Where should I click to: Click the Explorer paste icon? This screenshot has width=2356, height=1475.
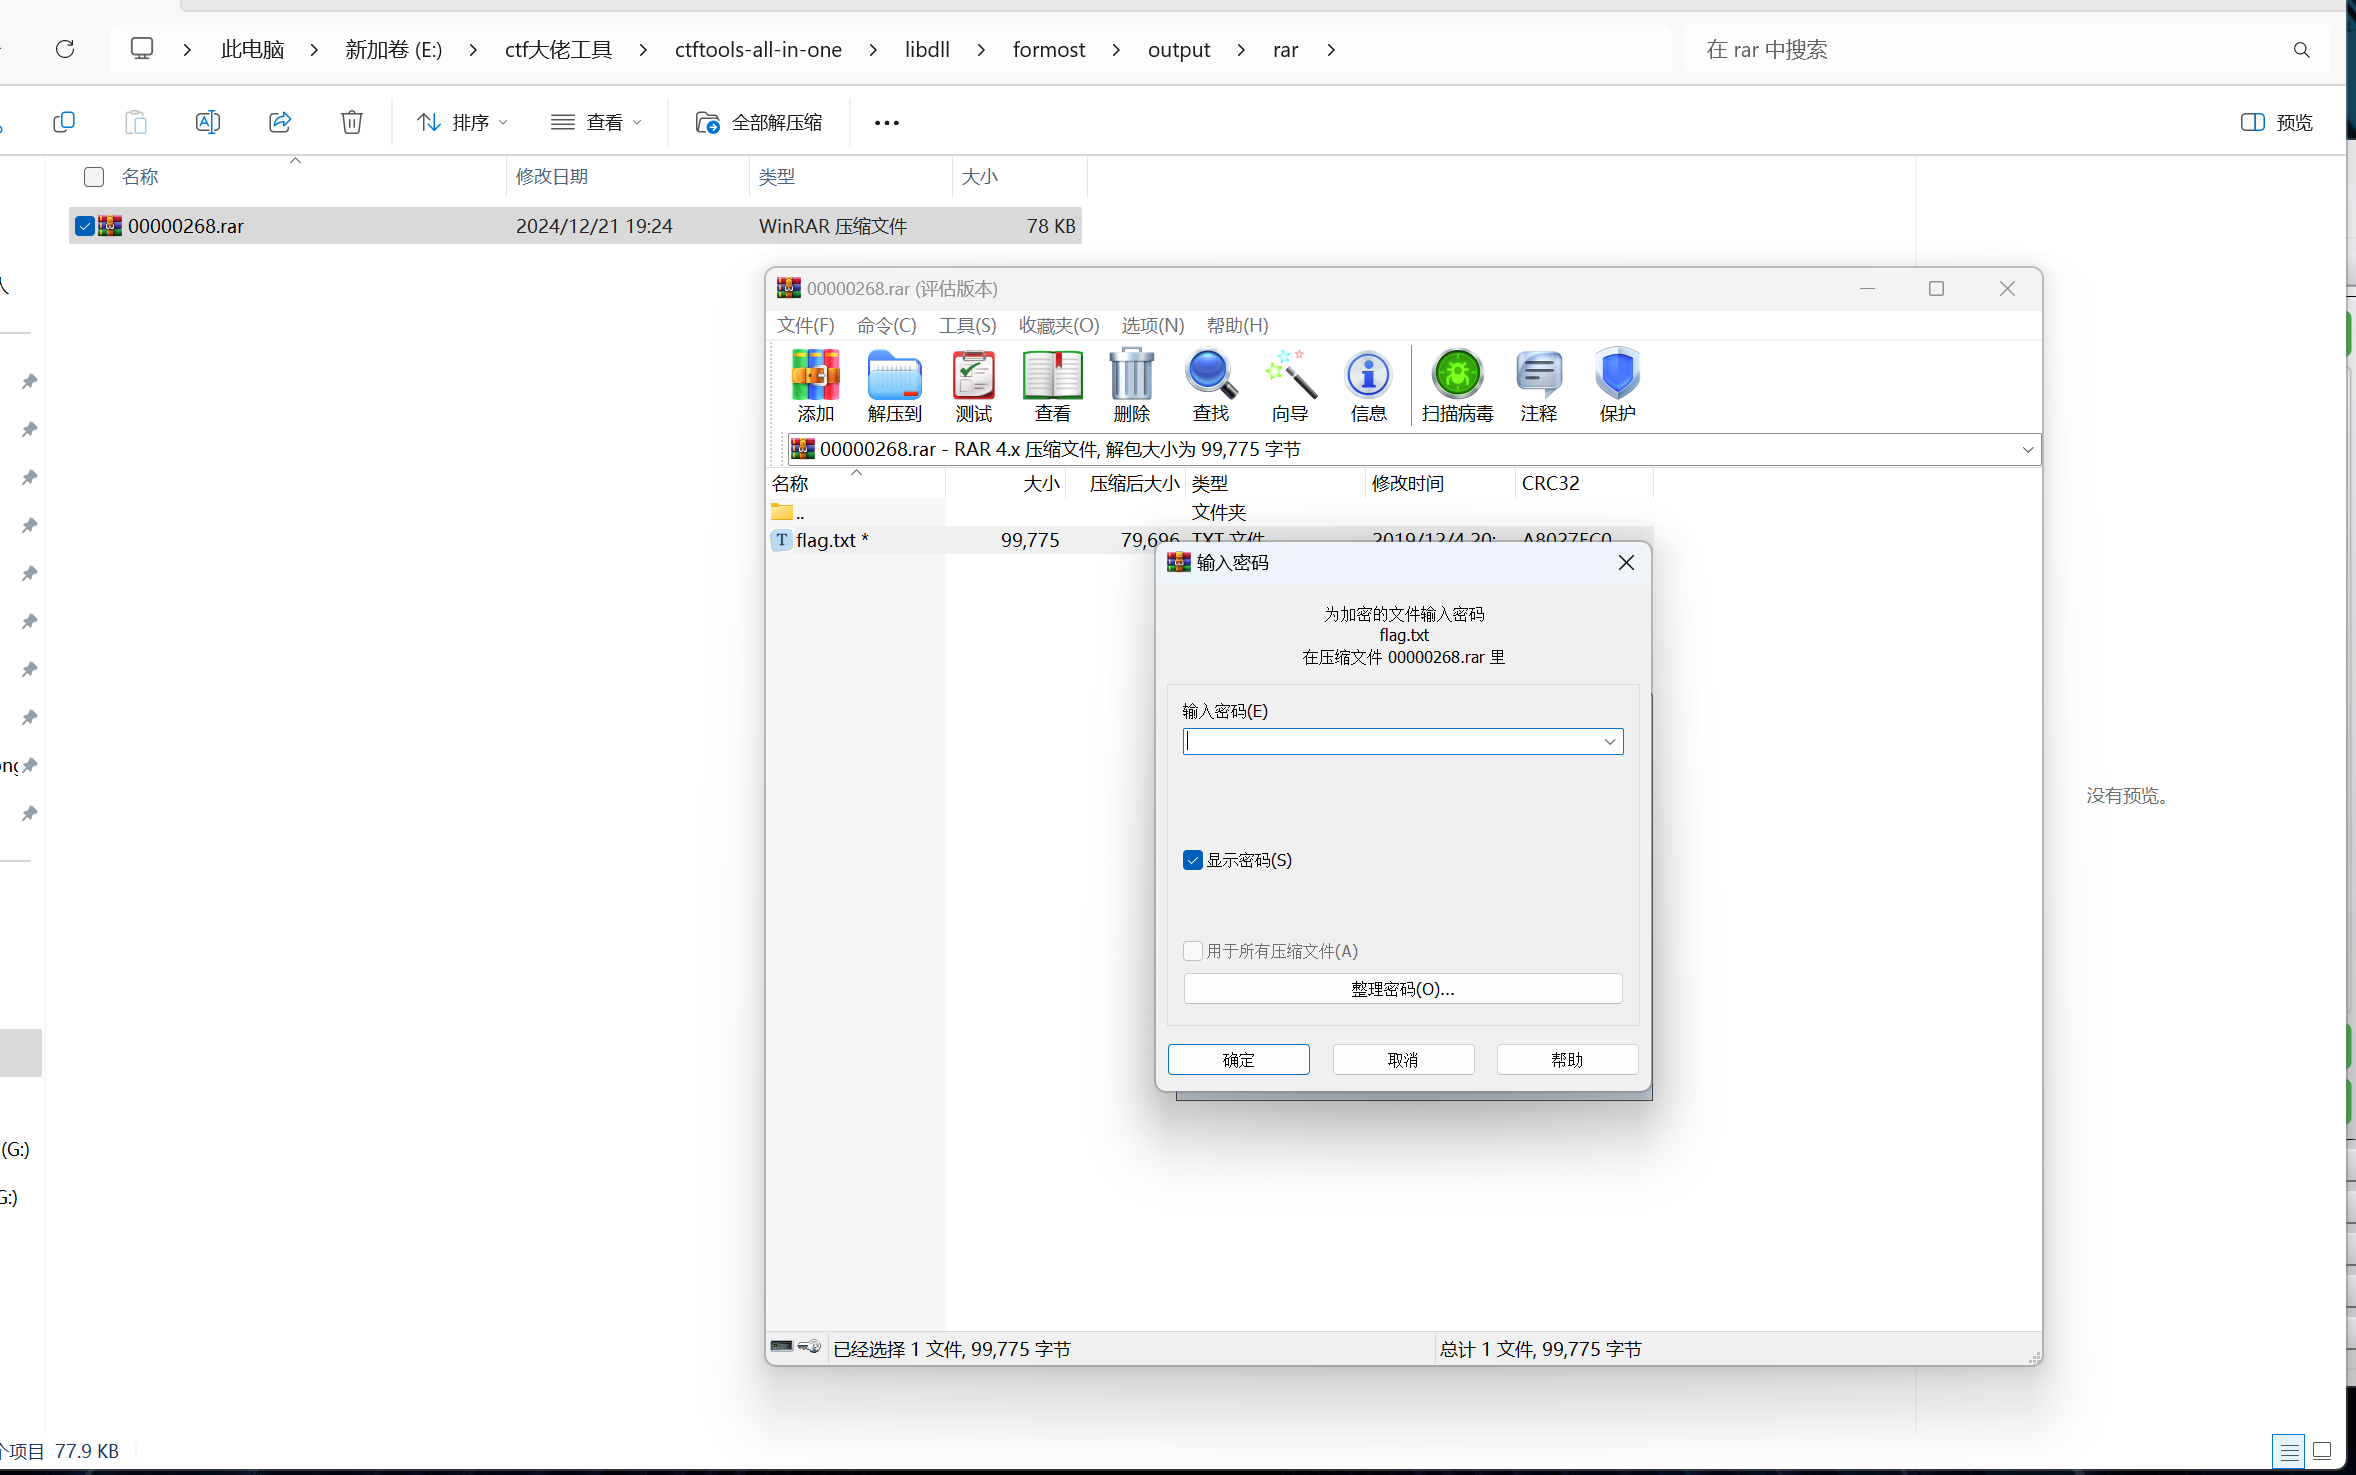[136, 122]
